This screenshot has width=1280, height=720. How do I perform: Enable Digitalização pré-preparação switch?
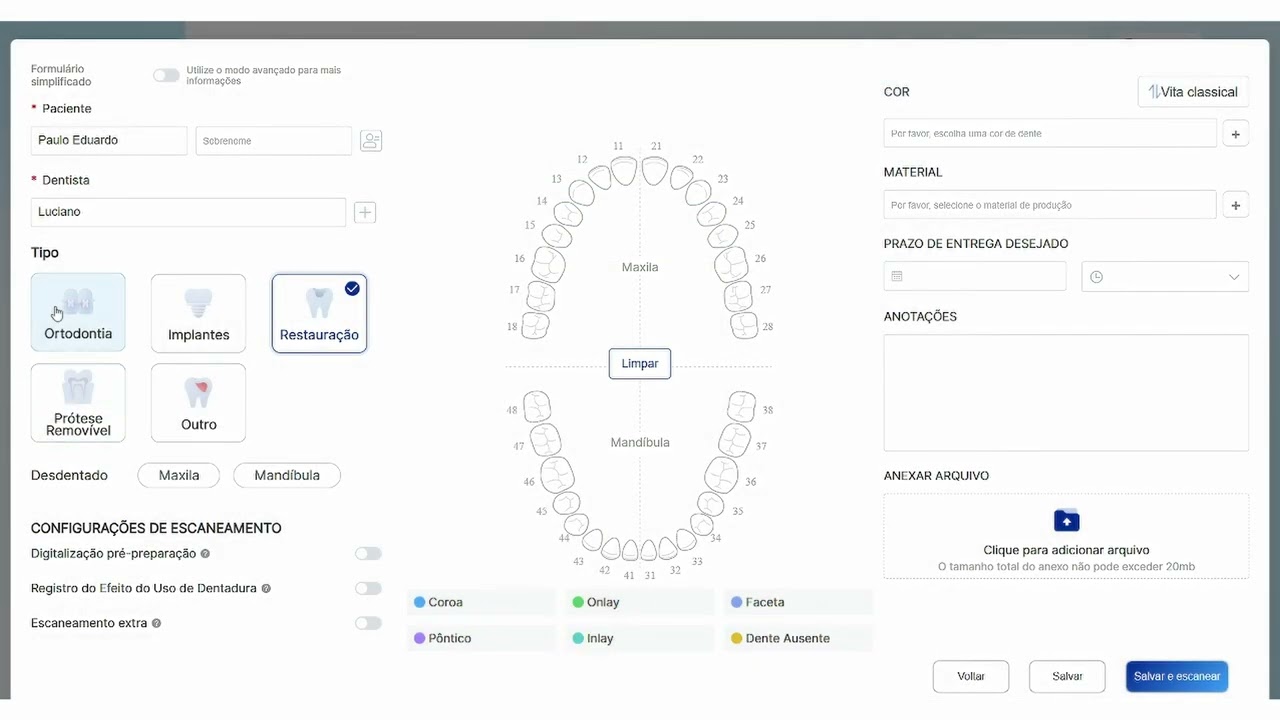[368, 554]
